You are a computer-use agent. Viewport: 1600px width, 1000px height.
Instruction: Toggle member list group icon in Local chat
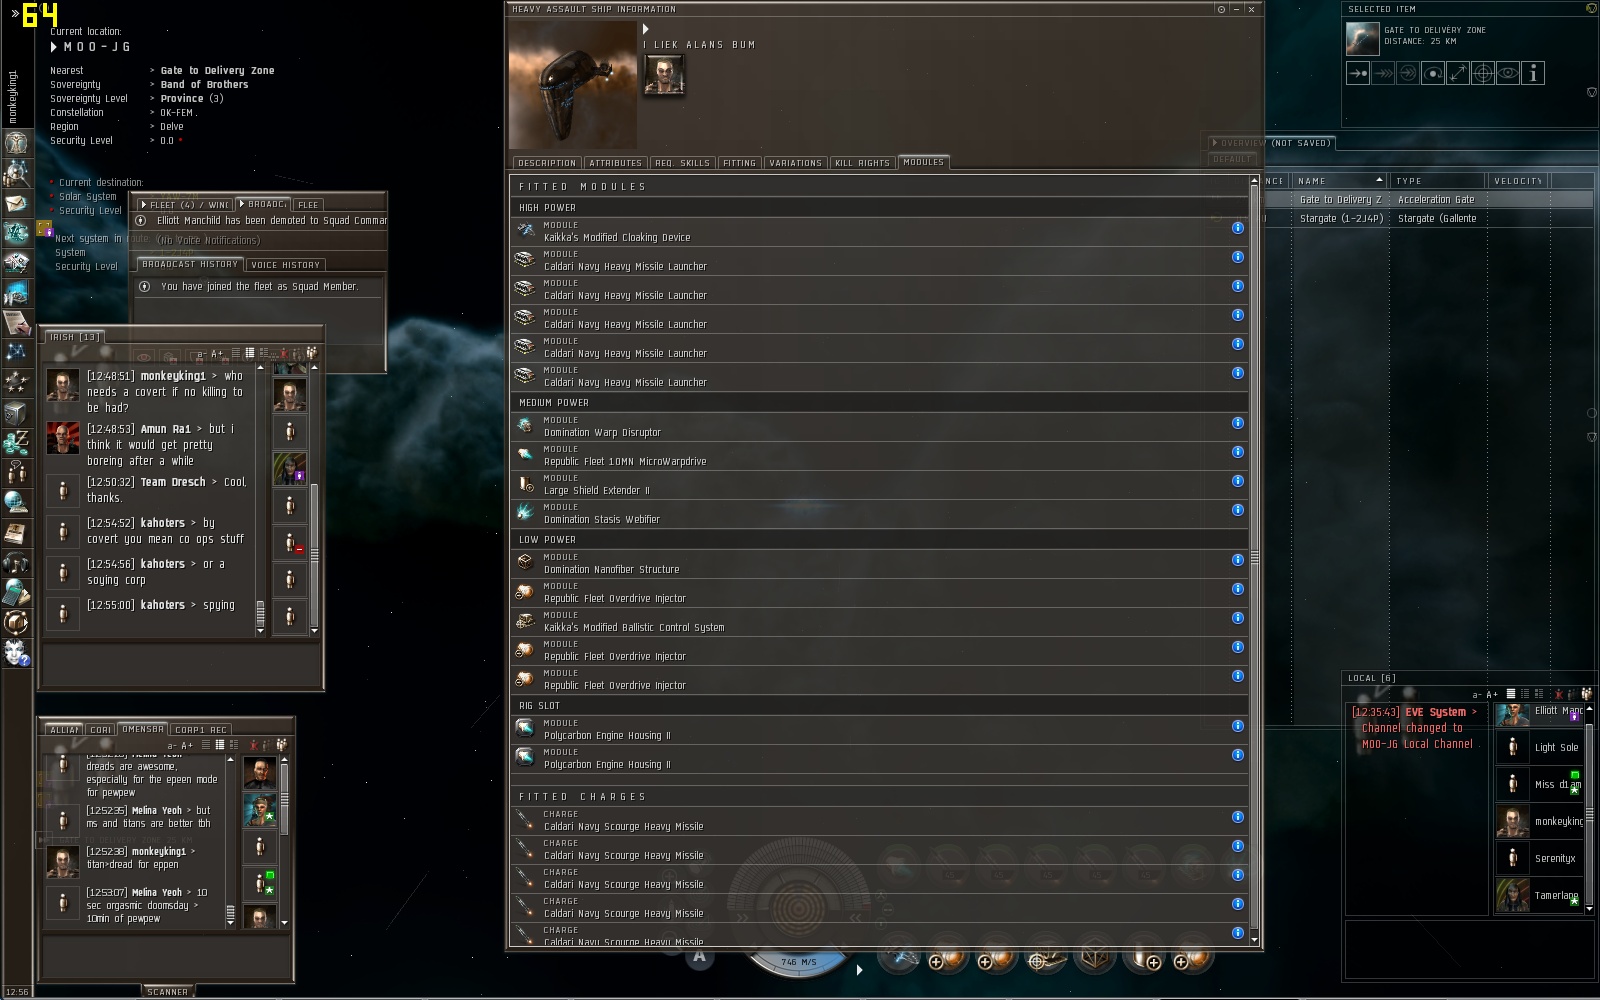coord(1586,694)
